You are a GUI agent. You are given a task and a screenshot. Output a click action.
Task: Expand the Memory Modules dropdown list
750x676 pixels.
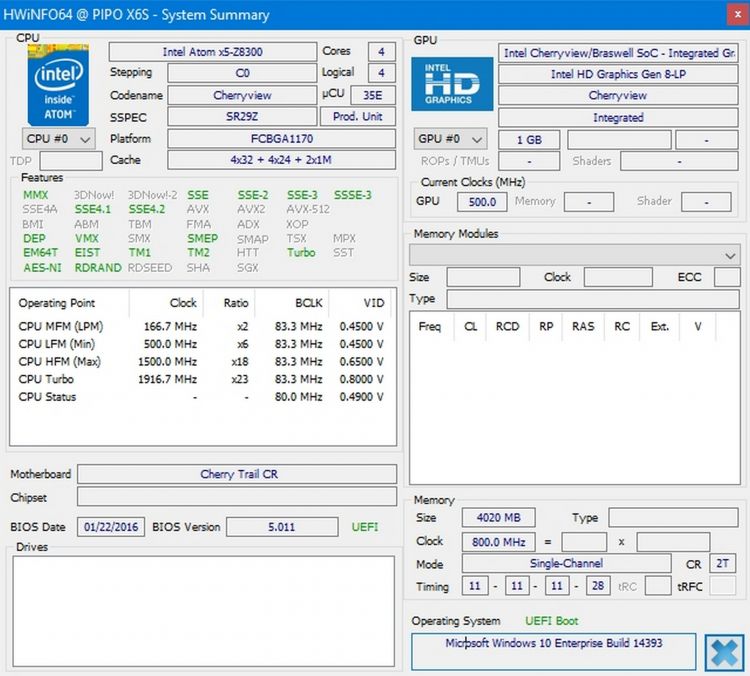730,255
